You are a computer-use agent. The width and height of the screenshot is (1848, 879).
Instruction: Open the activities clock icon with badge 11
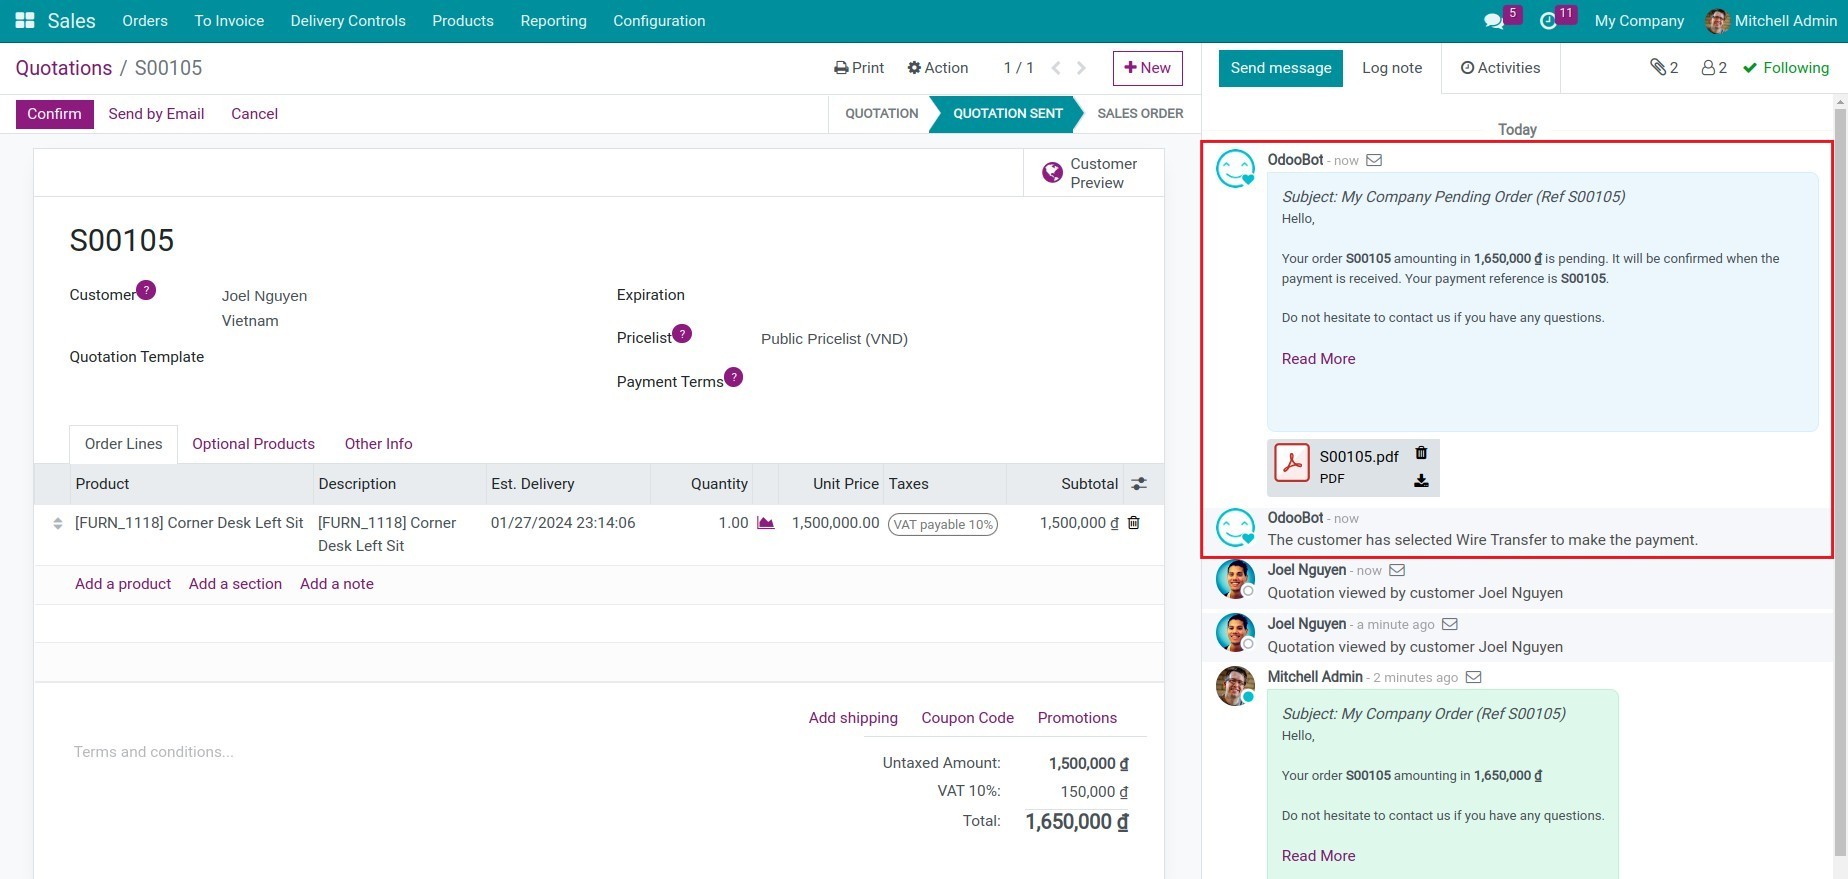[x=1548, y=21]
